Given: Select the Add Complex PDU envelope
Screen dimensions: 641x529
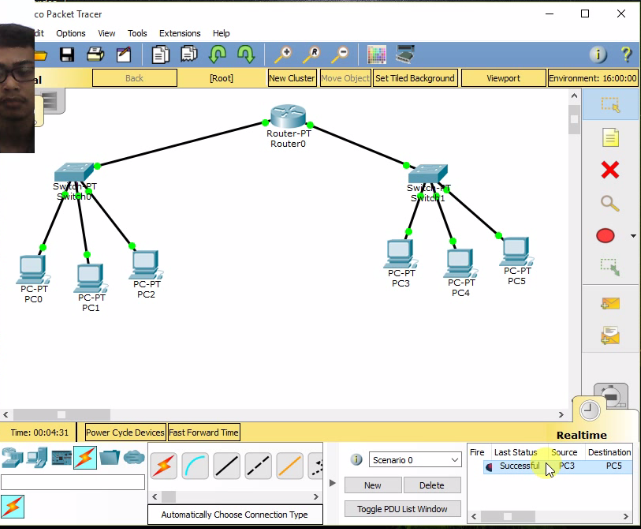Looking at the screenshot, I should click(x=610, y=335).
